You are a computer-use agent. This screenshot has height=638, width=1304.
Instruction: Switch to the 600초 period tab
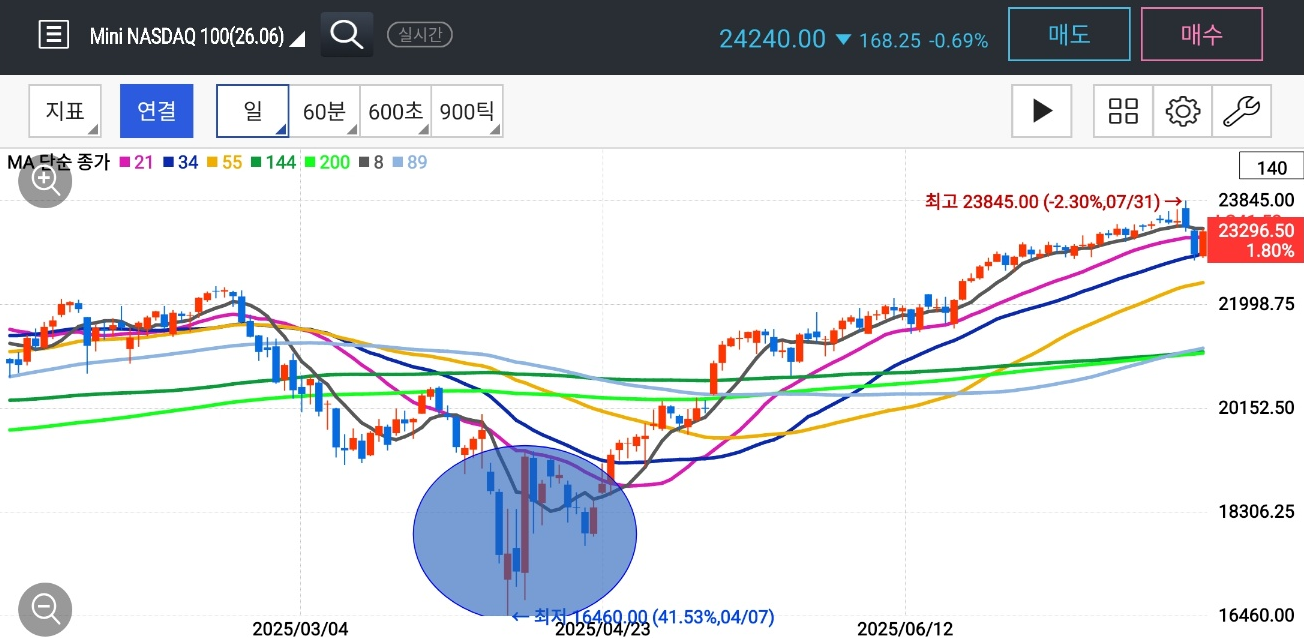tap(395, 111)
